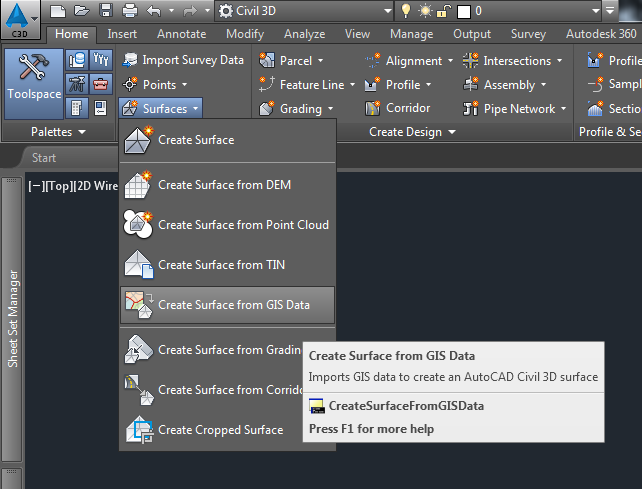Click the Event Viewer palette icon
Viewport: 642px width, 489px height.
coord(101,109)
